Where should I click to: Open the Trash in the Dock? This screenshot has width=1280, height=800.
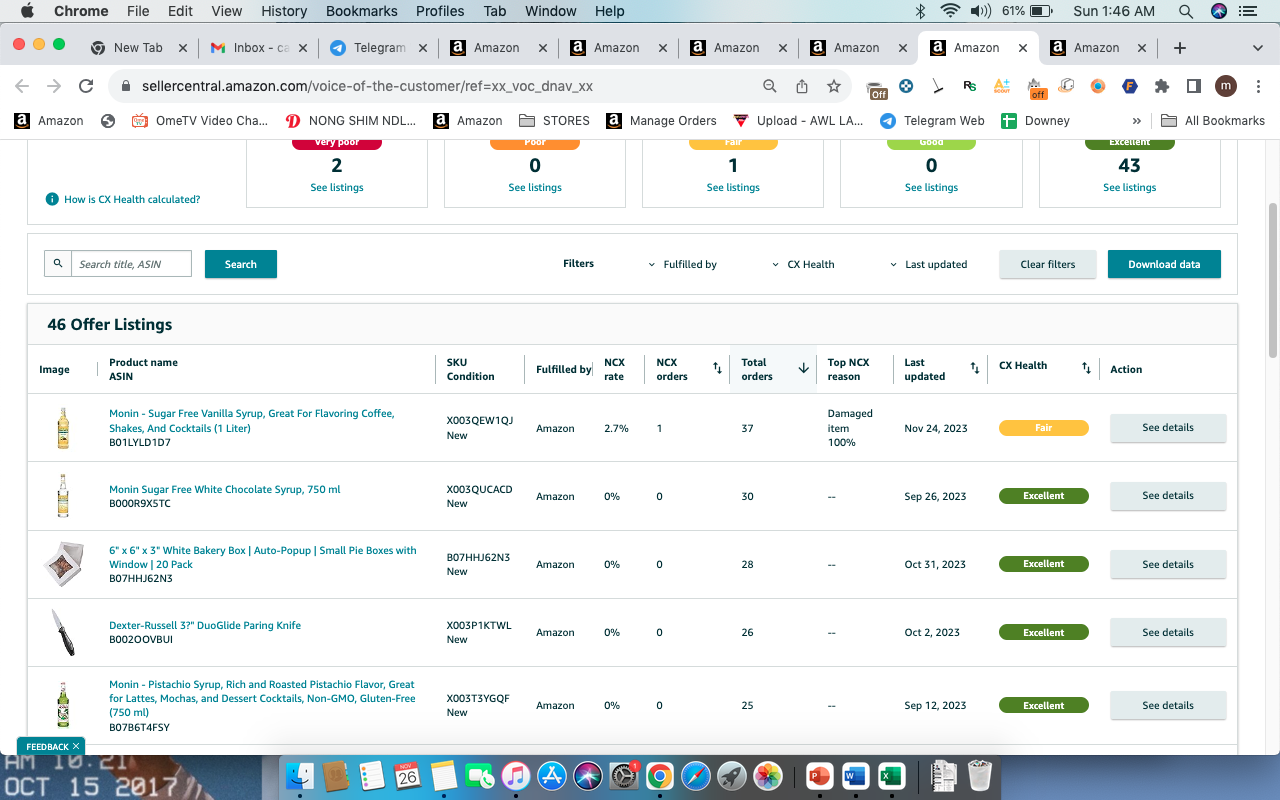coord(980,775)
